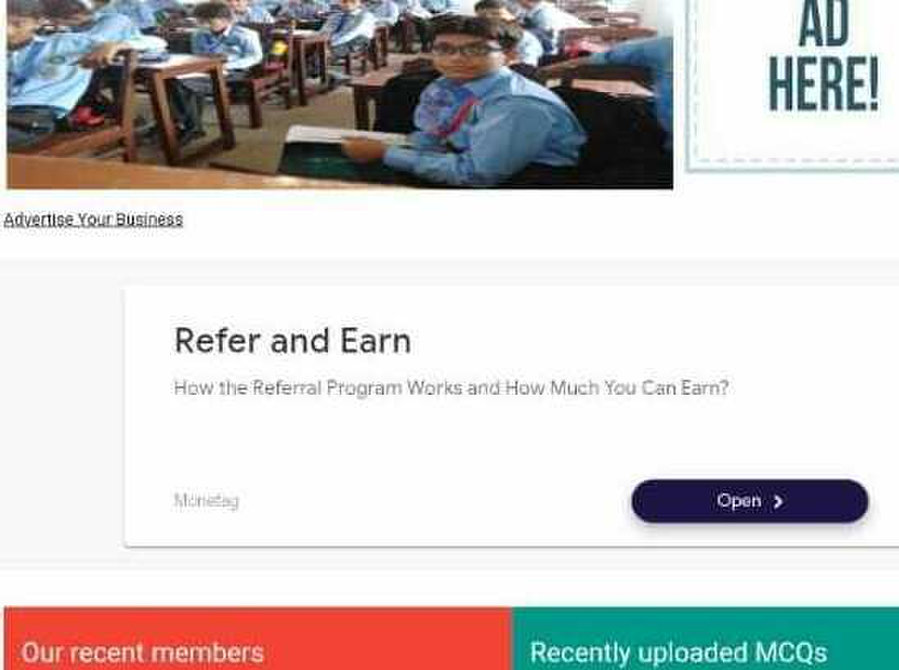Open the Advertise Your Business link

pos(93,220)
